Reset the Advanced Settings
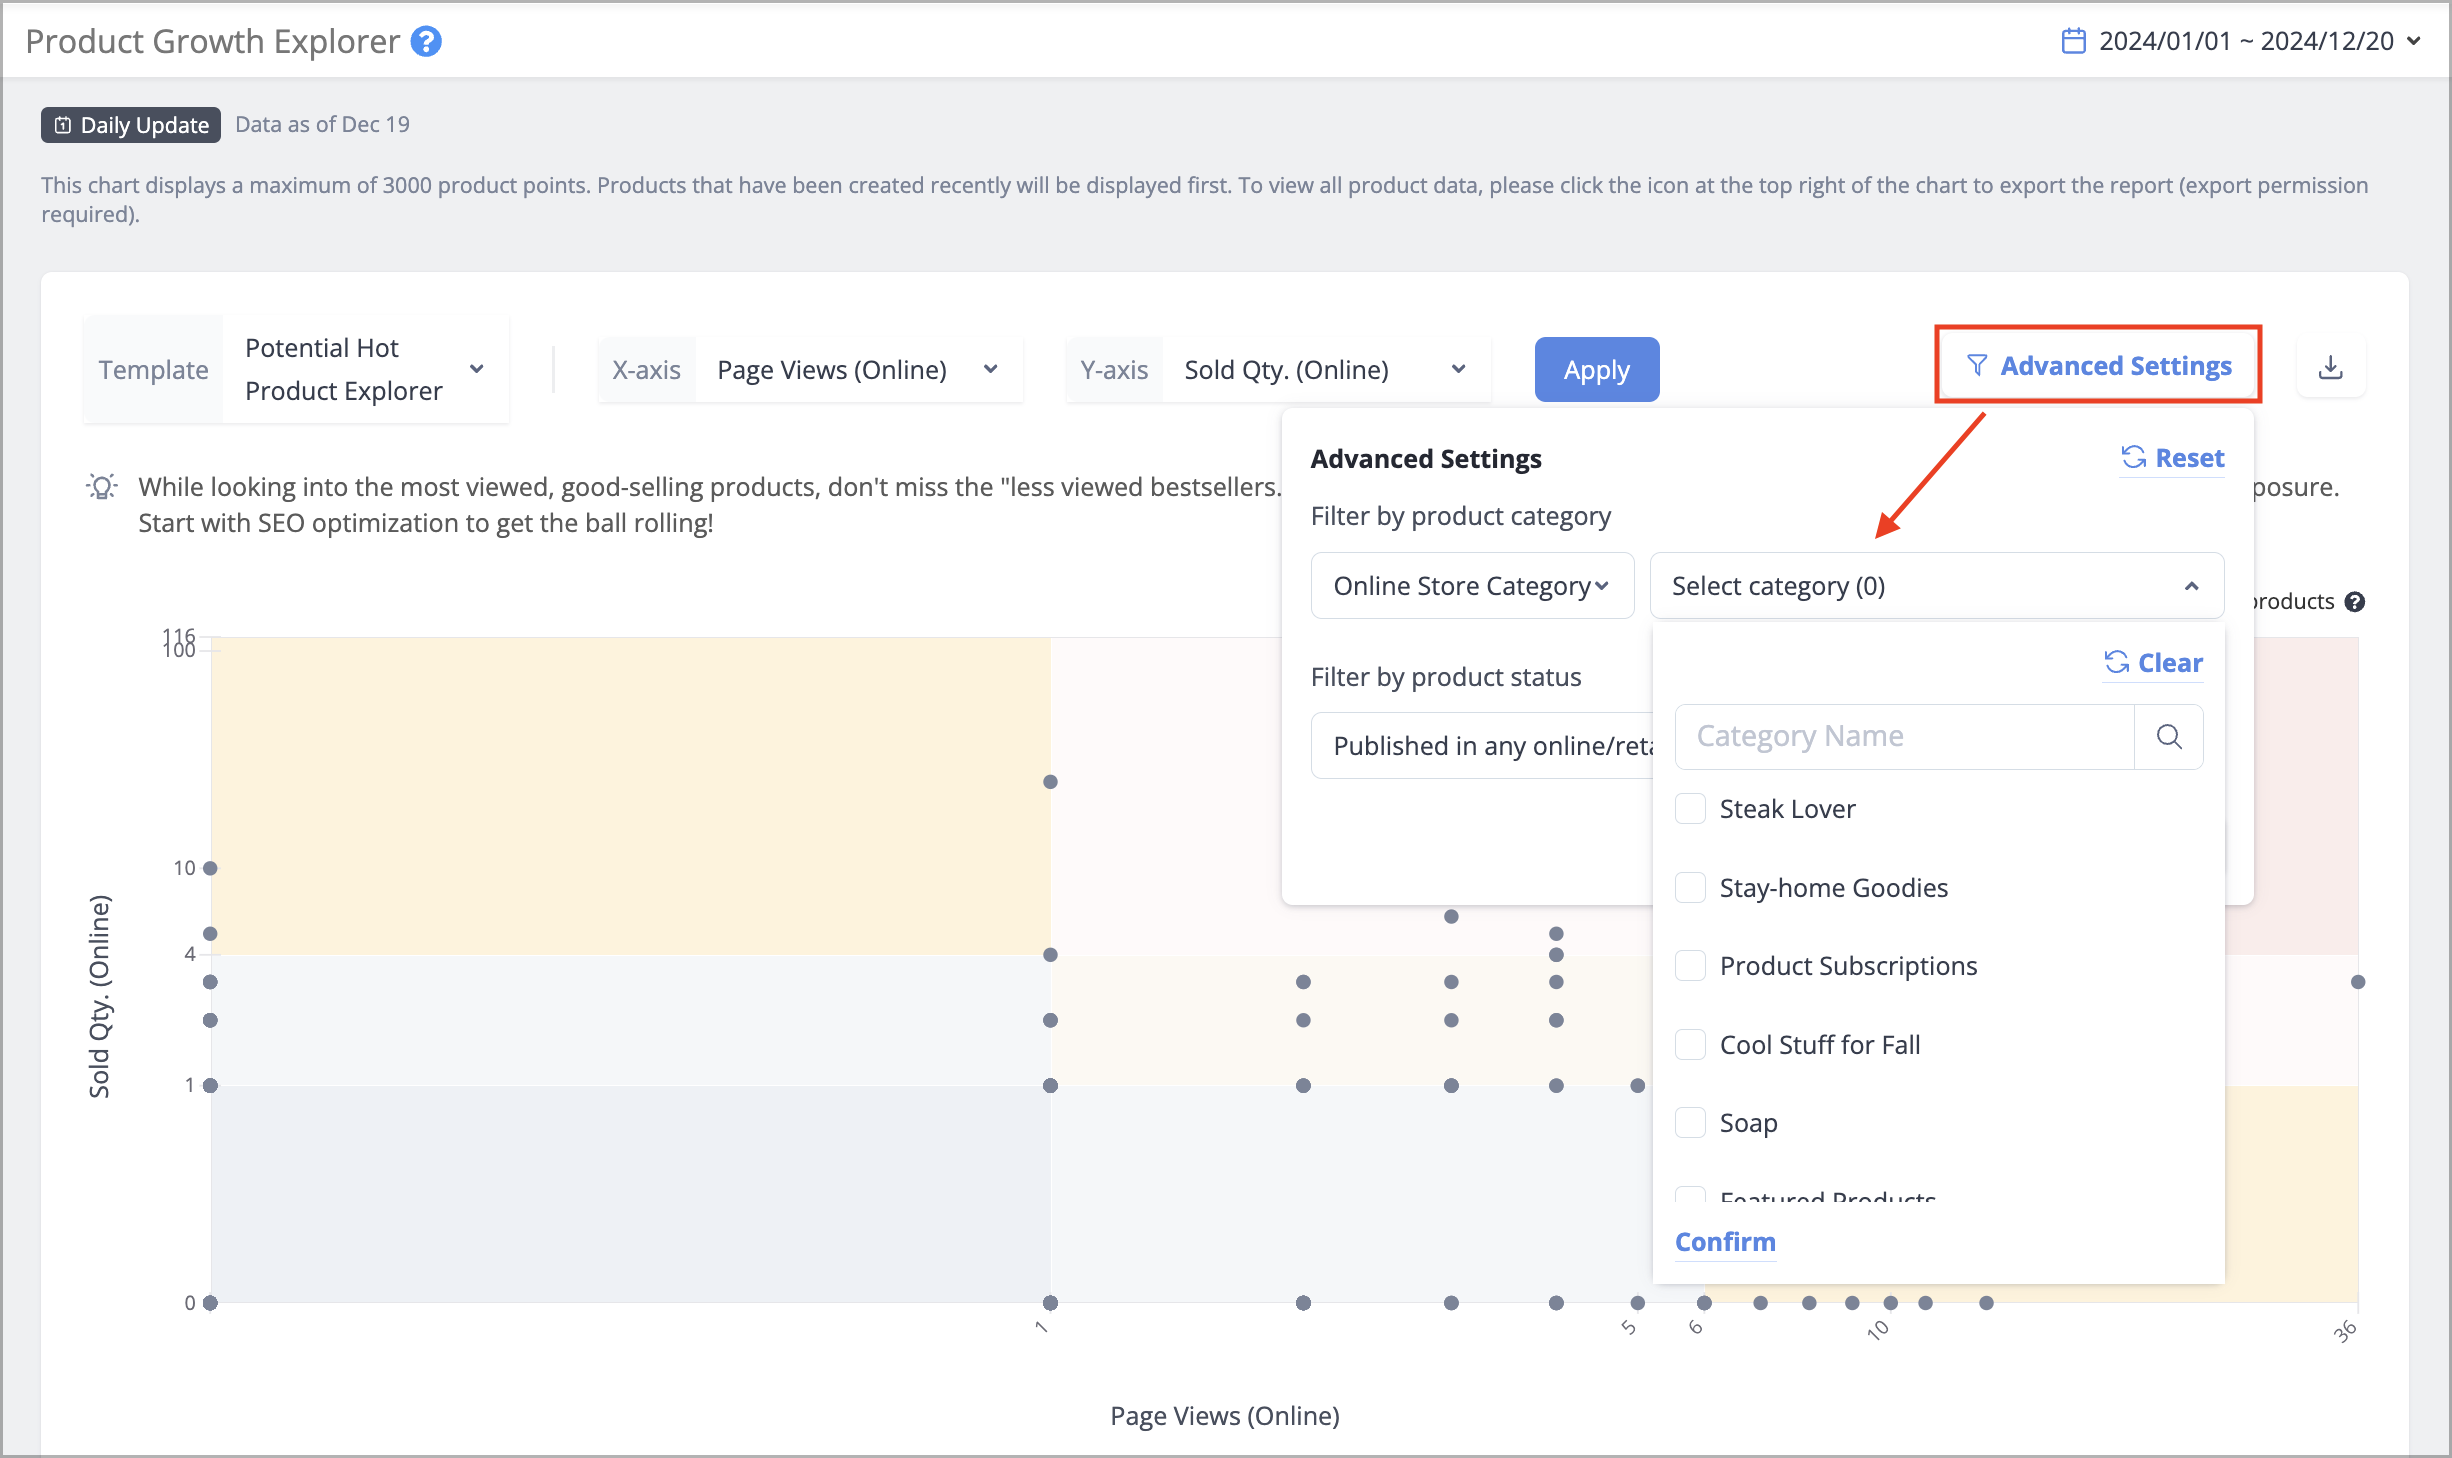Image resolution: width=2452 pixels, height=1458 pixels. click(2173, 458)
